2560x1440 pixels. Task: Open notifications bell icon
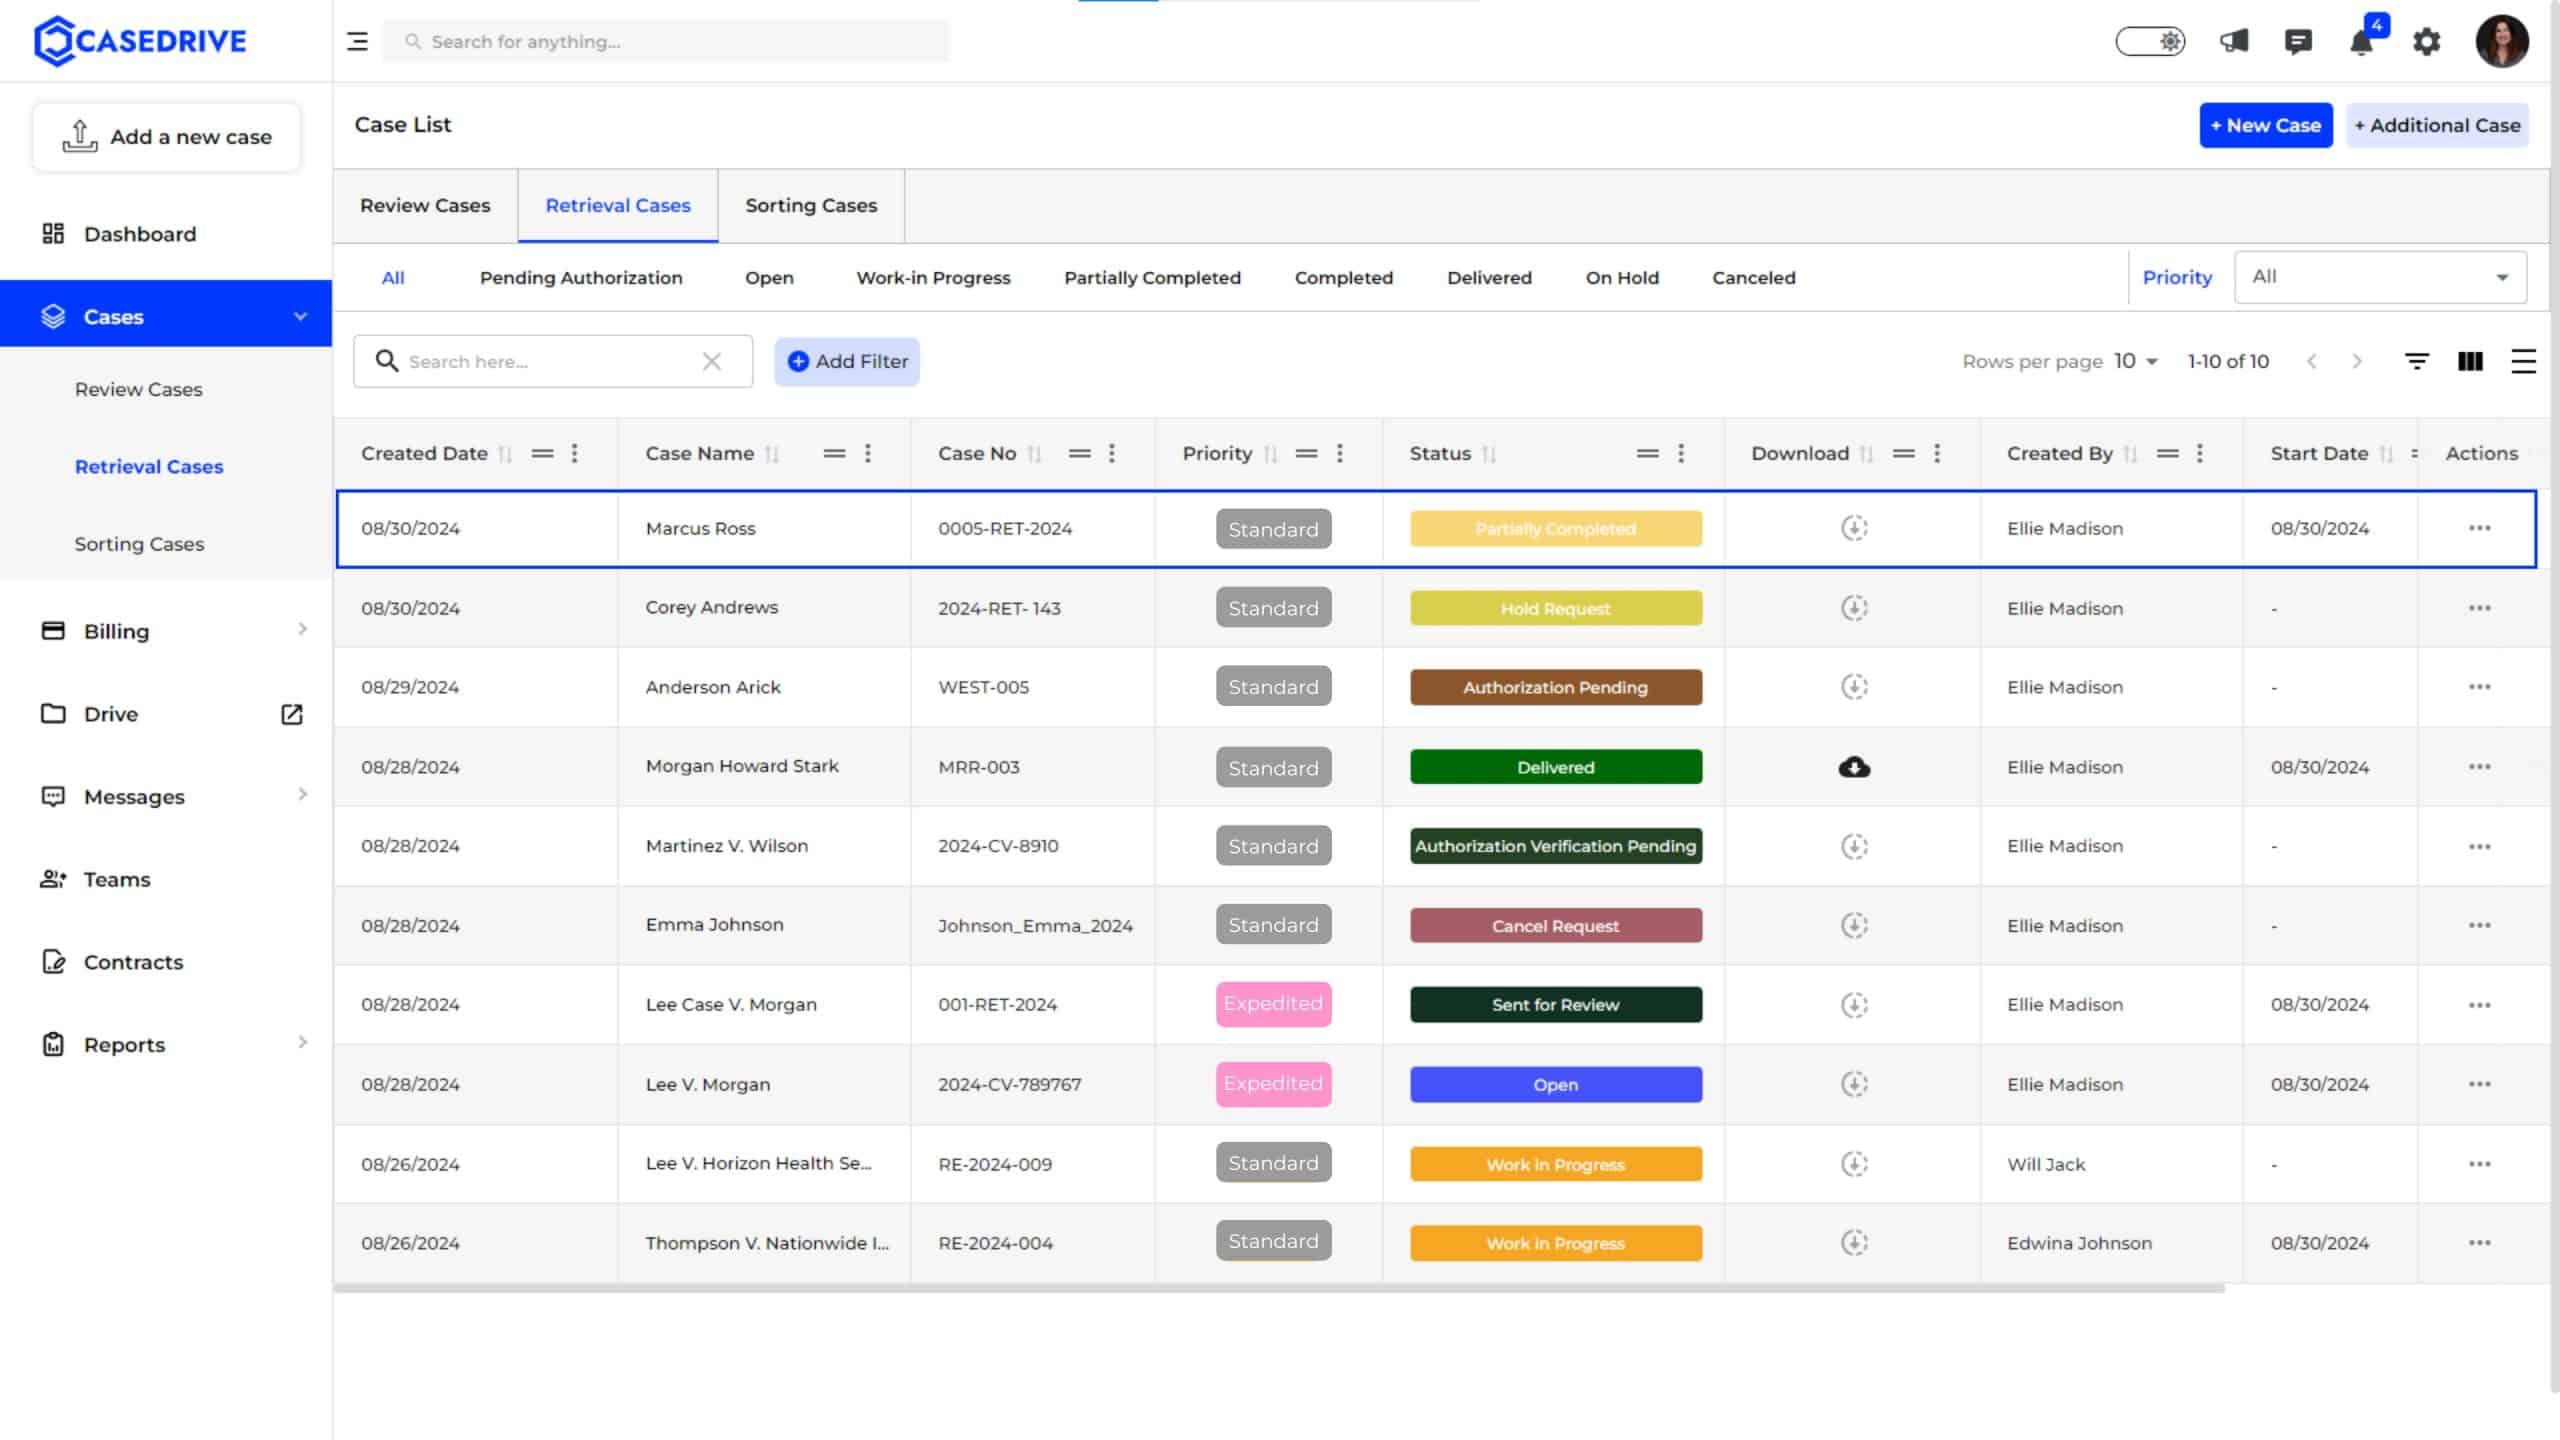2362,42
